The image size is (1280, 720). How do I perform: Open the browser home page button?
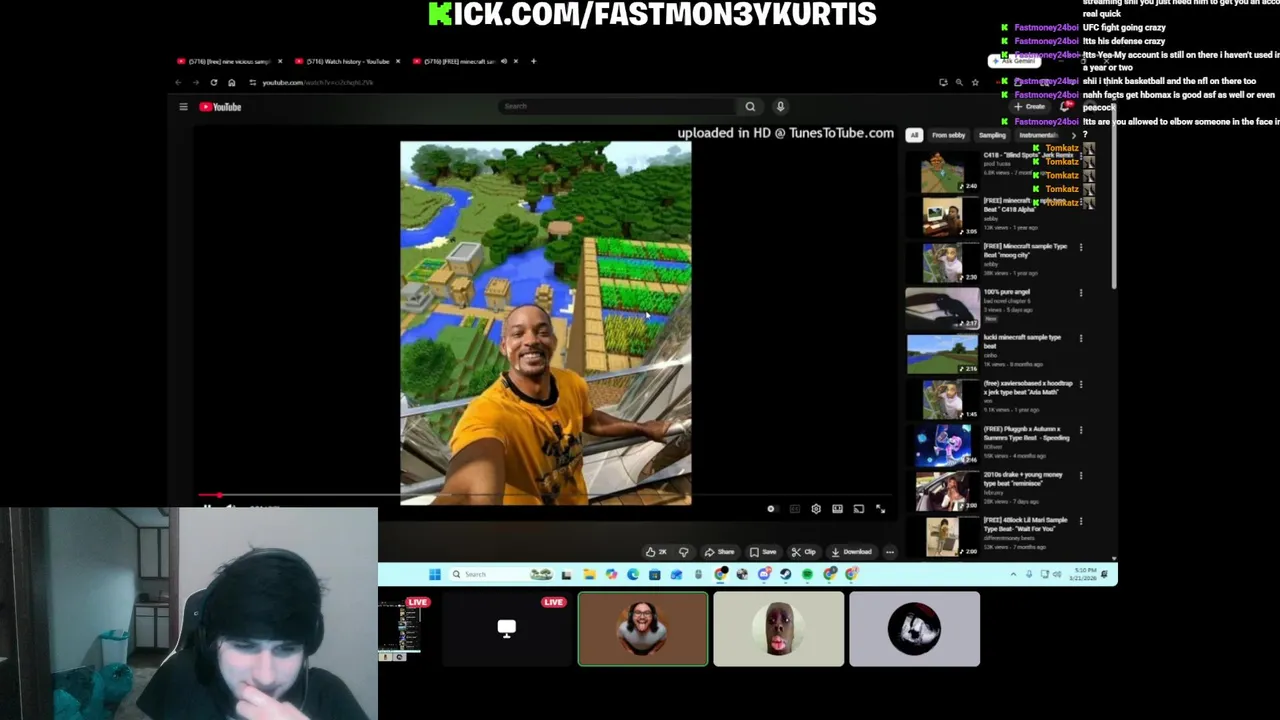click(231, 83)
